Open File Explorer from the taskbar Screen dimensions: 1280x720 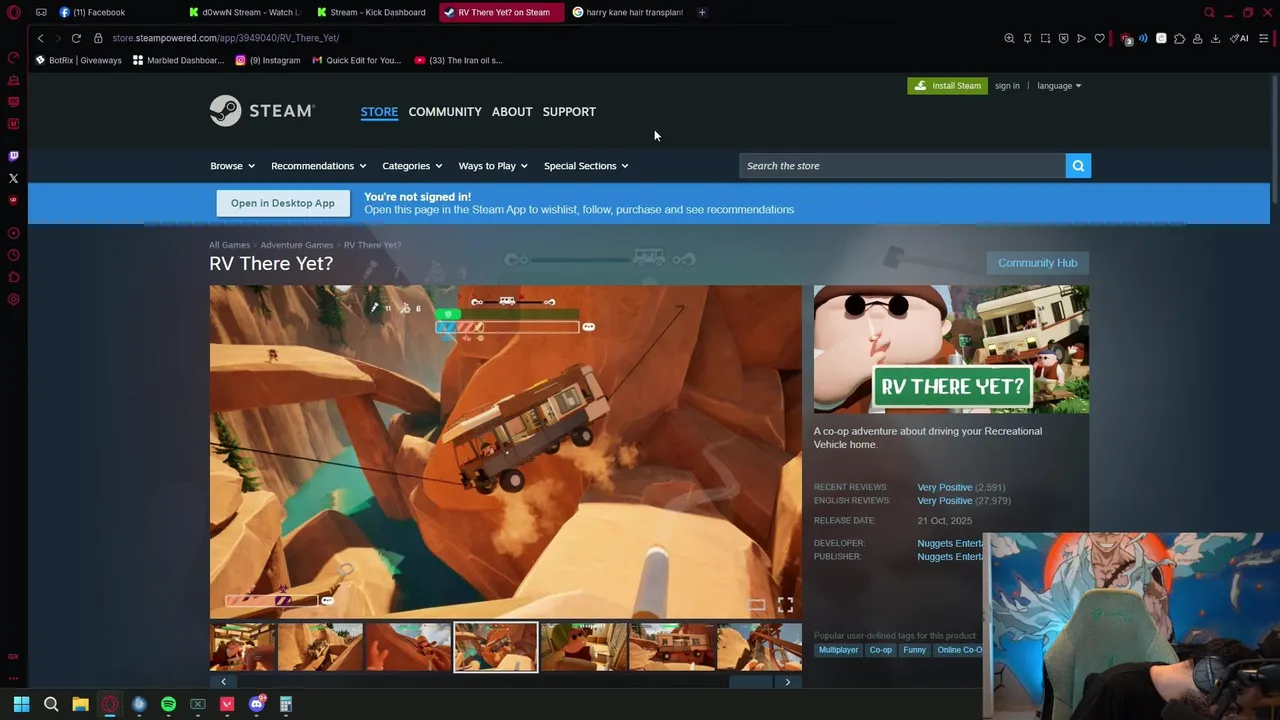point(80,704)
